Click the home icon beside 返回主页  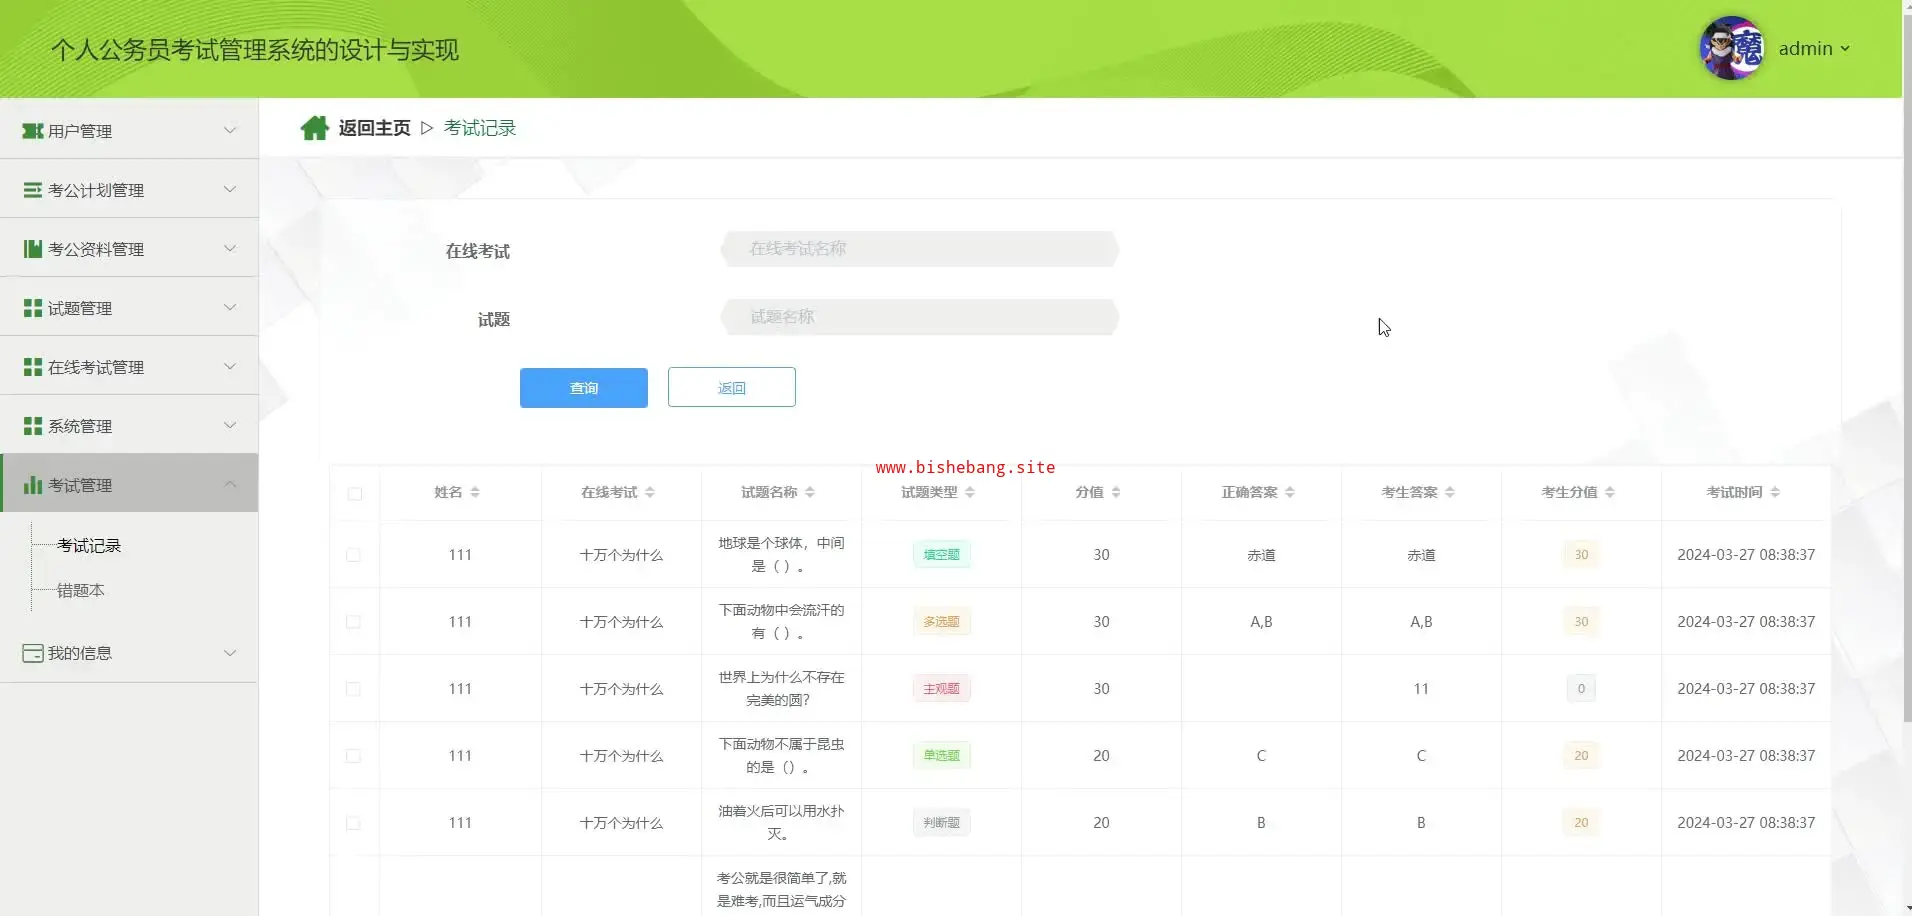coord(314,128)
